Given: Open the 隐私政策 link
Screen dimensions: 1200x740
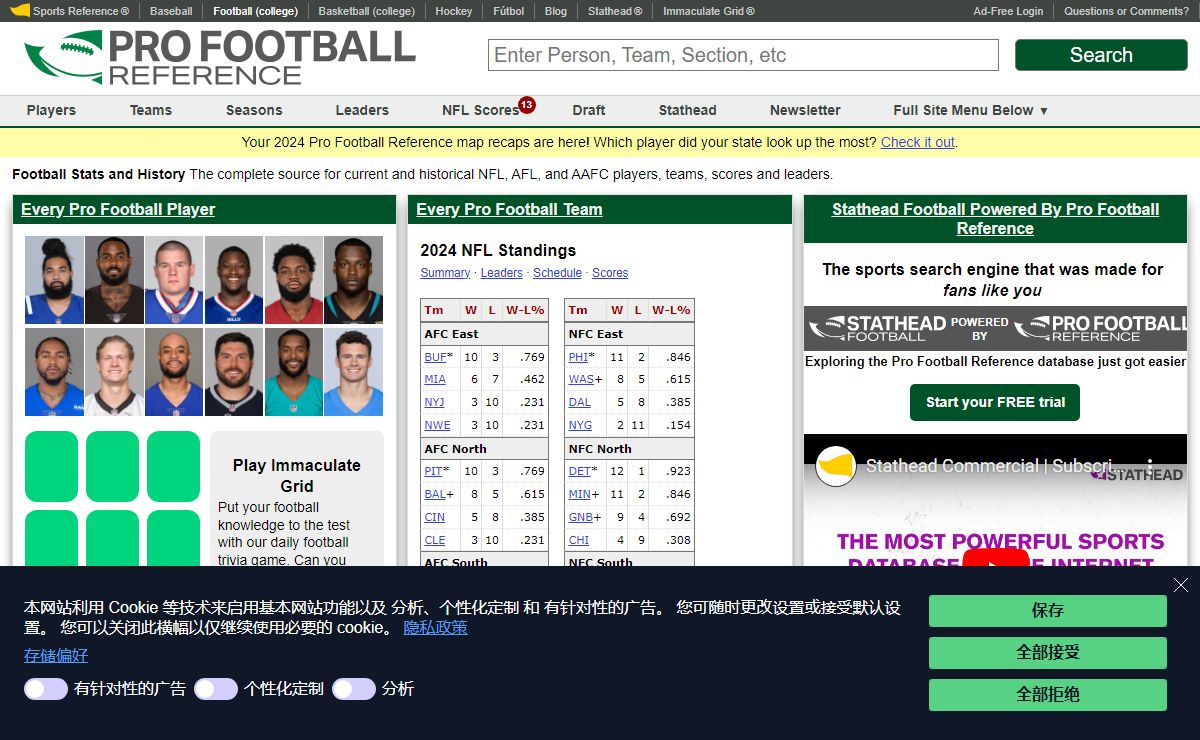Looking at the screenshot, I should point(435,627).
